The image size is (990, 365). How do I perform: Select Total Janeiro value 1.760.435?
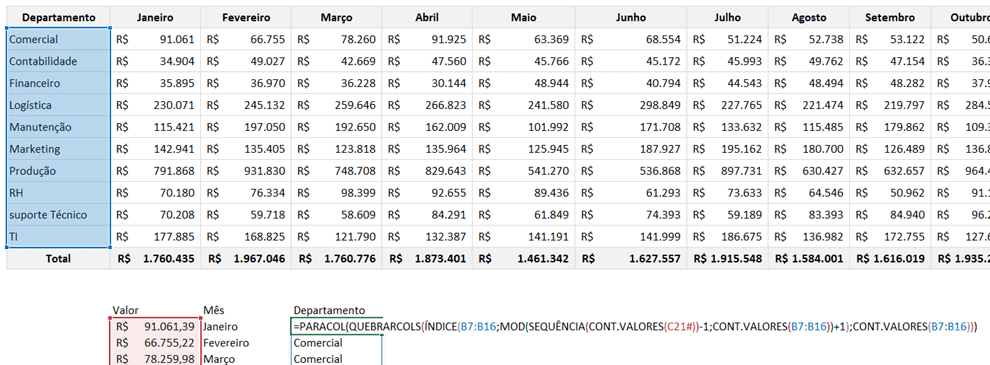click(x=155, y=259)
